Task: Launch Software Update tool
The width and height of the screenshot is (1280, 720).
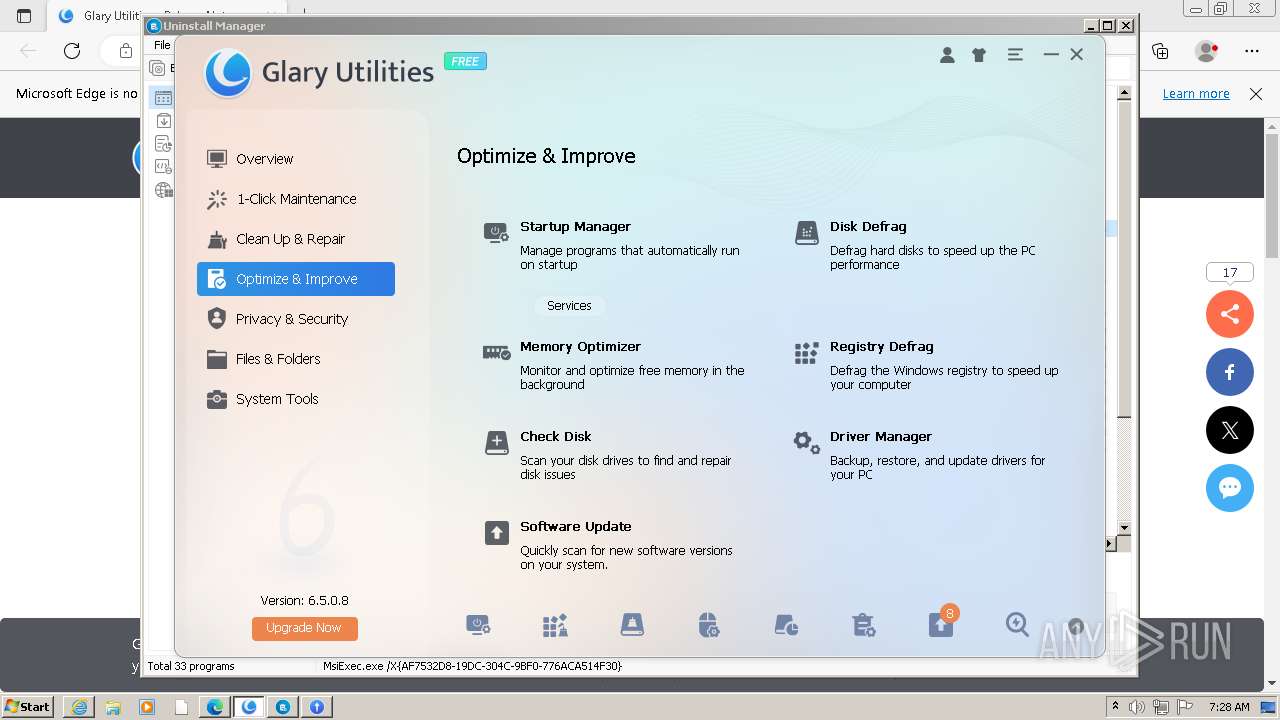Action: [576, 527]
